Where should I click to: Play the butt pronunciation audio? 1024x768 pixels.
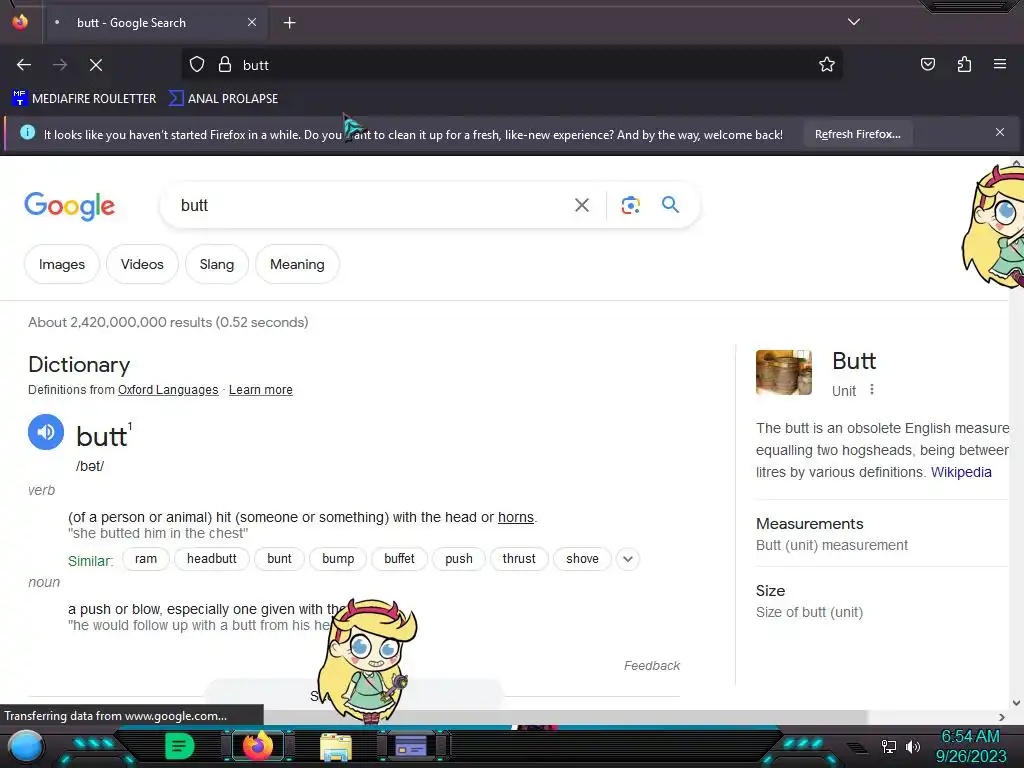[46, 432]
